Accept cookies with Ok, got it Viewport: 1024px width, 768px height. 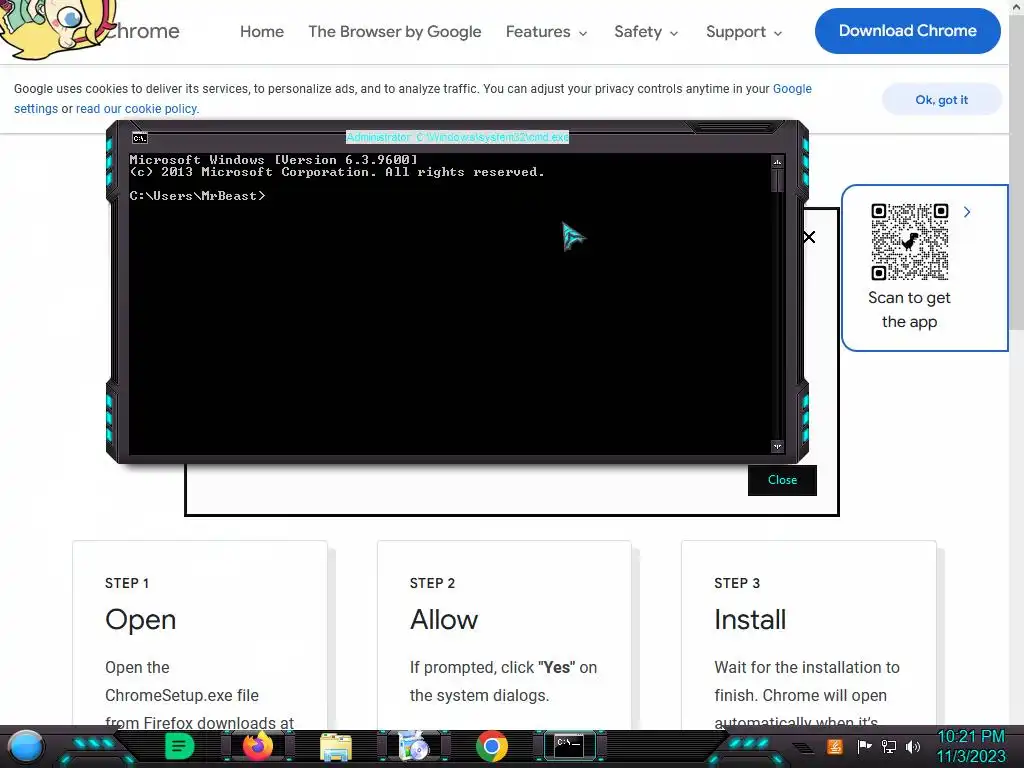coord(942,100)
